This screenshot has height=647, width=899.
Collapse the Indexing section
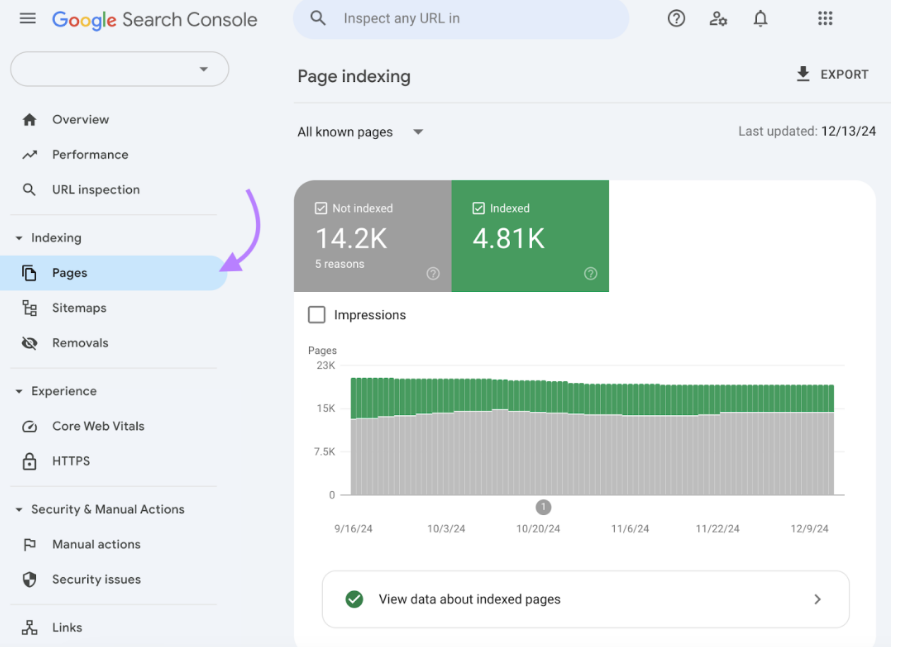coord(19,238)
